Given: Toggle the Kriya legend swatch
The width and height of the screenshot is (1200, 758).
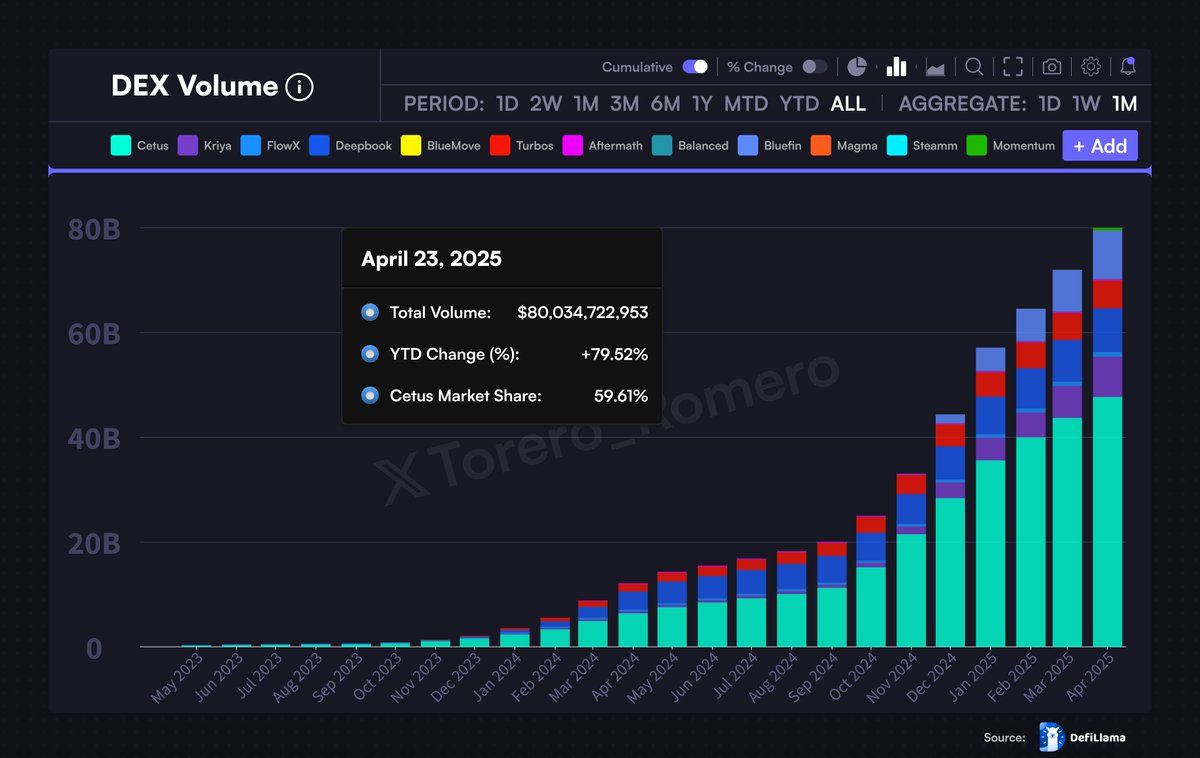Looking at the screenshot, I should click(188, 146).
